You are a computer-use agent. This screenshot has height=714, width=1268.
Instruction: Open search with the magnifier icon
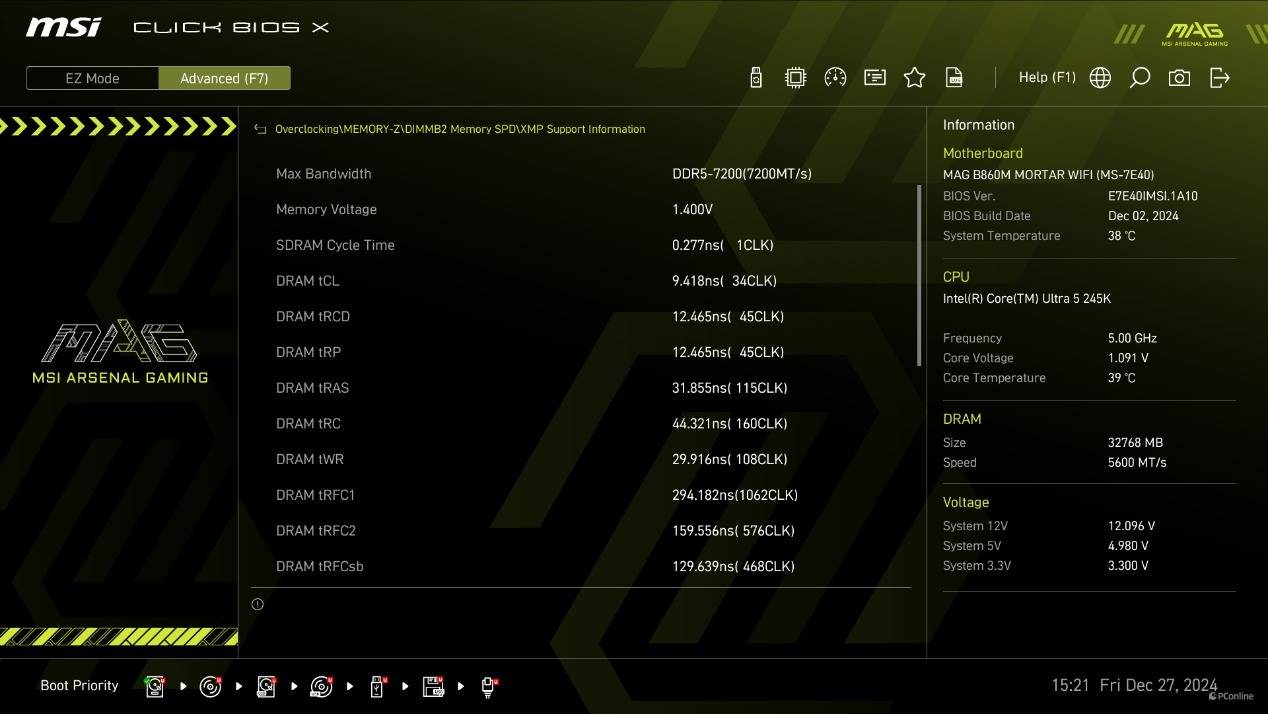pyautogui.click(x=1139, y=78)
